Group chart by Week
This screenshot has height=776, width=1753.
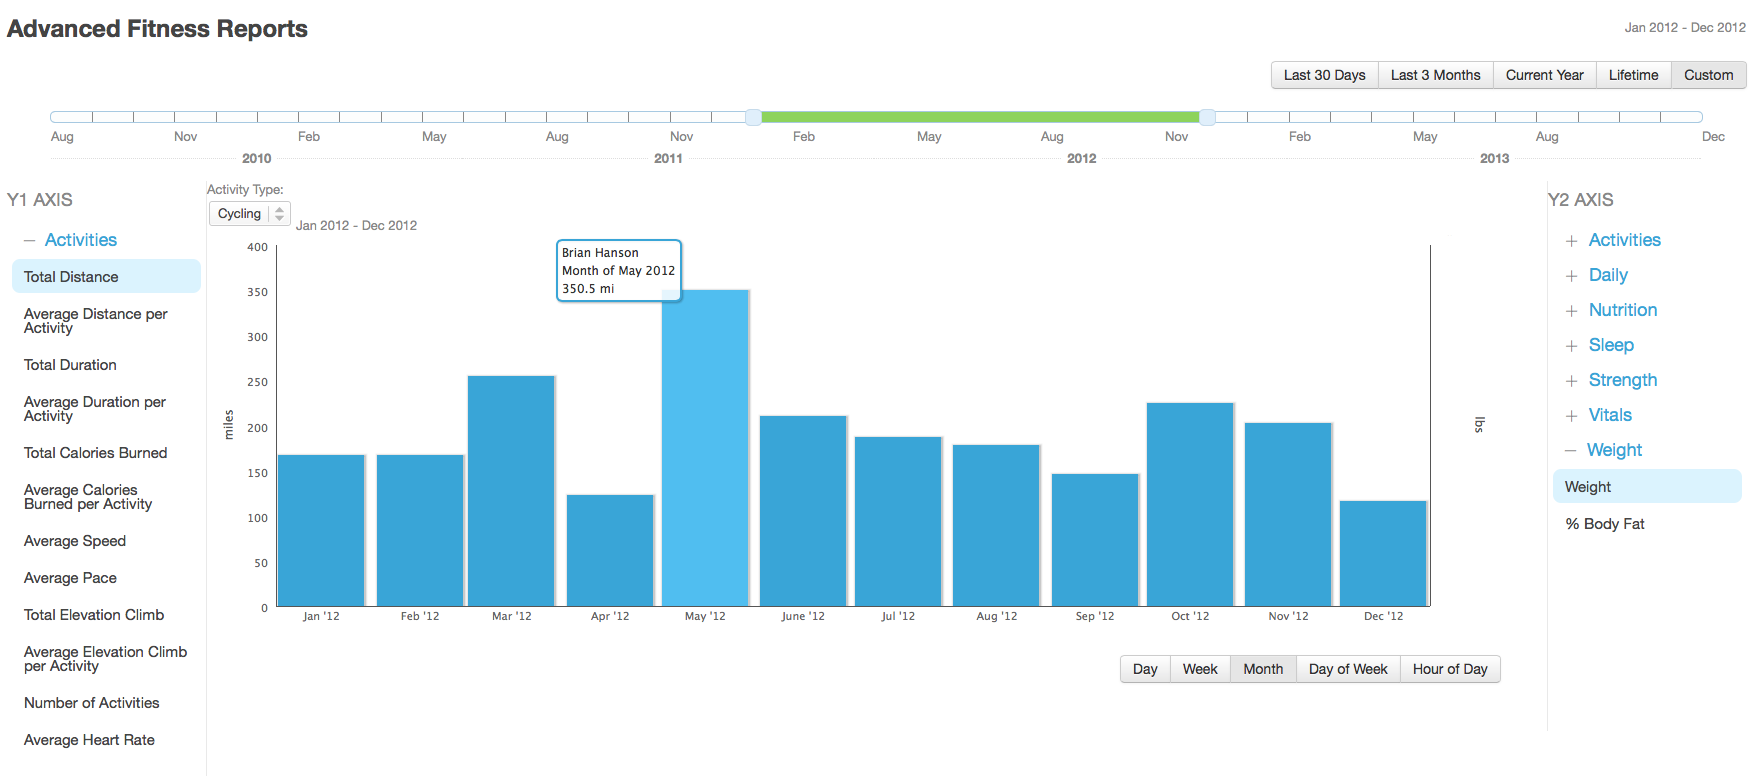pyautogui.click(x=1199, y=669)
